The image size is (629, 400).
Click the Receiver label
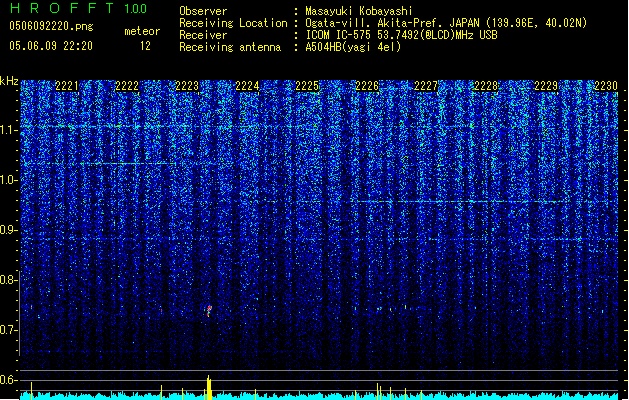coord(203,35)
